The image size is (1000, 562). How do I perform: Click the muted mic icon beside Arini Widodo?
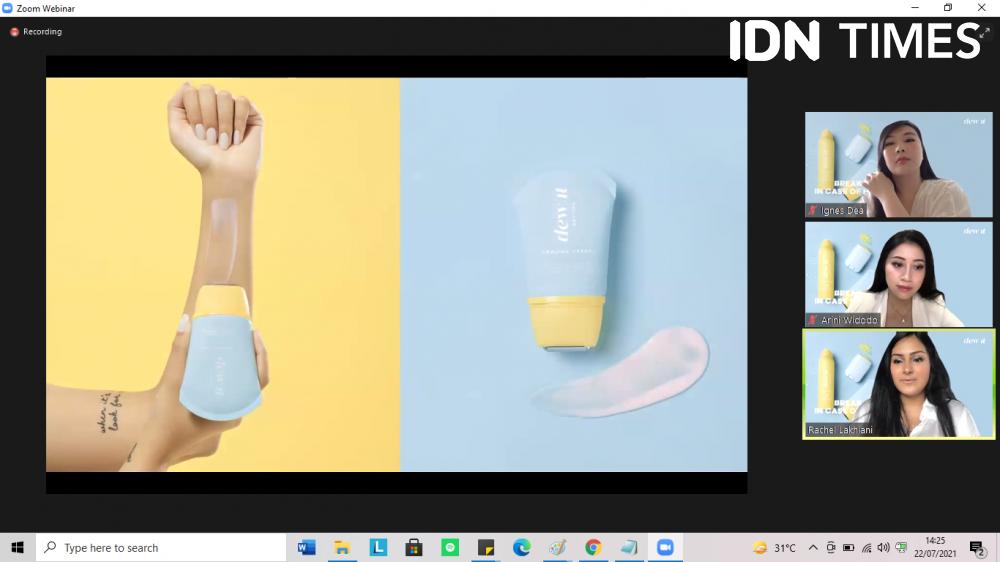click(812, 320)
